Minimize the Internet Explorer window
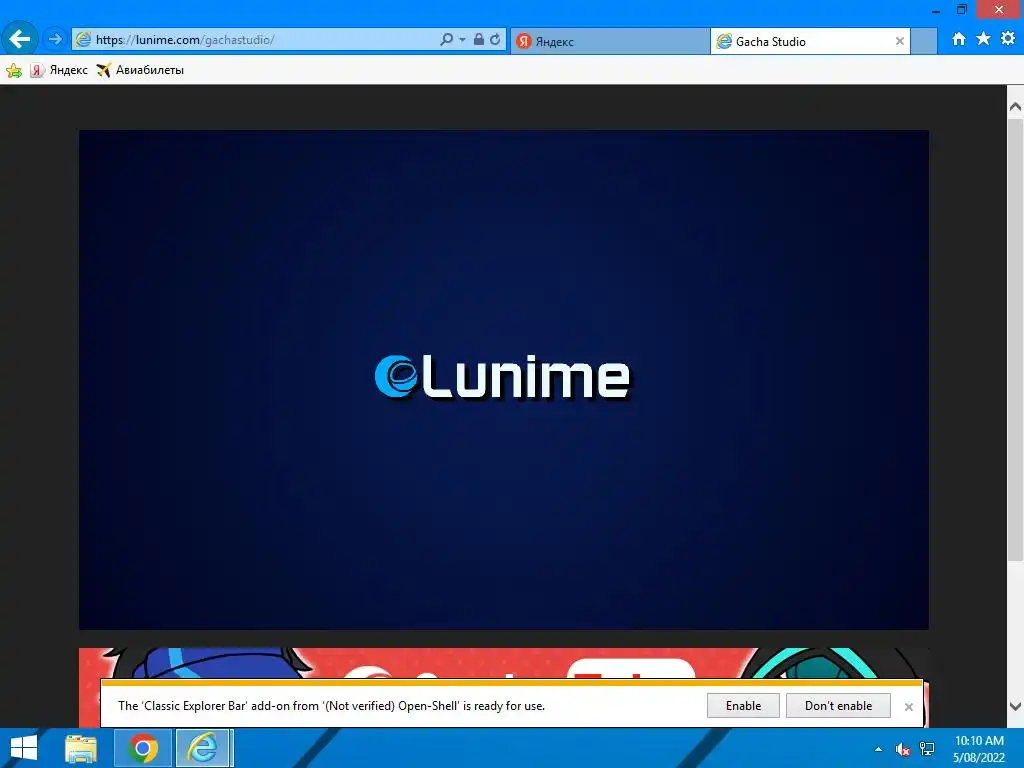1024x768 pixels. 936,10
